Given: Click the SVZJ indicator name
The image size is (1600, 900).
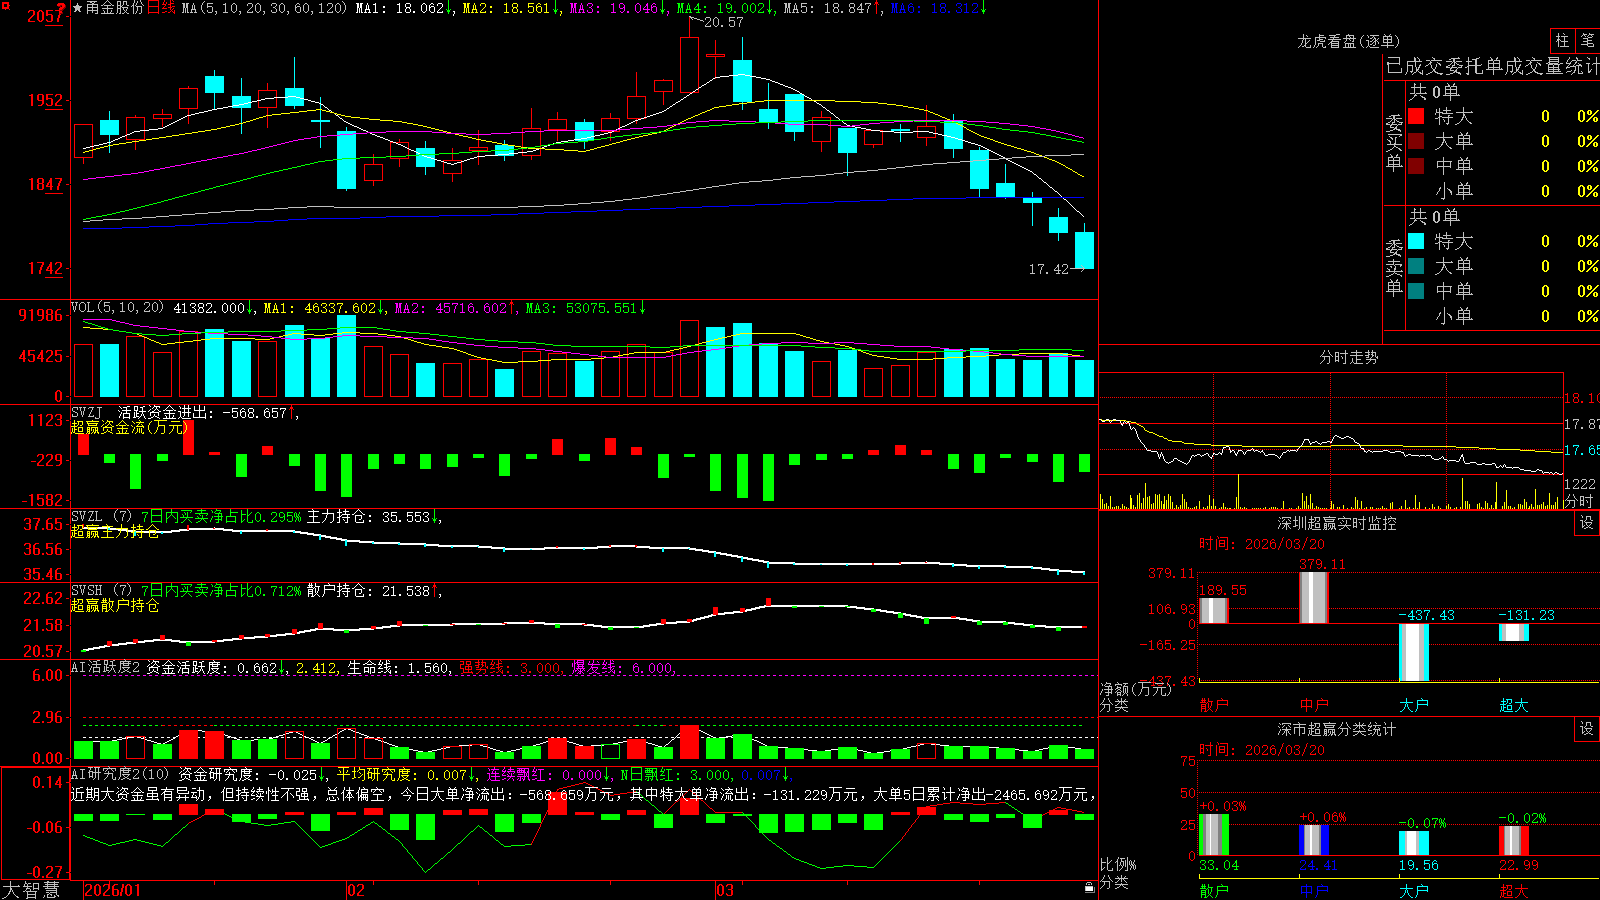Looking at the screenshot, I should click(x=87, y=412).
